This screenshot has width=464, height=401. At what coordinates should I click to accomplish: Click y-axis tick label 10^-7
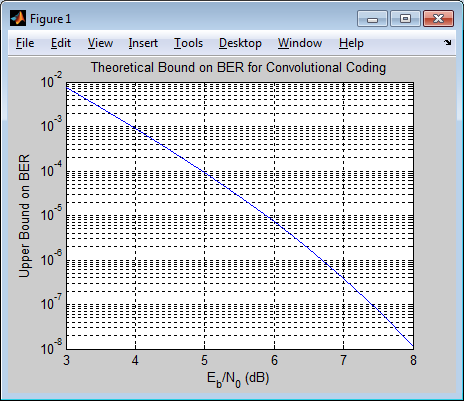[51, 303]
